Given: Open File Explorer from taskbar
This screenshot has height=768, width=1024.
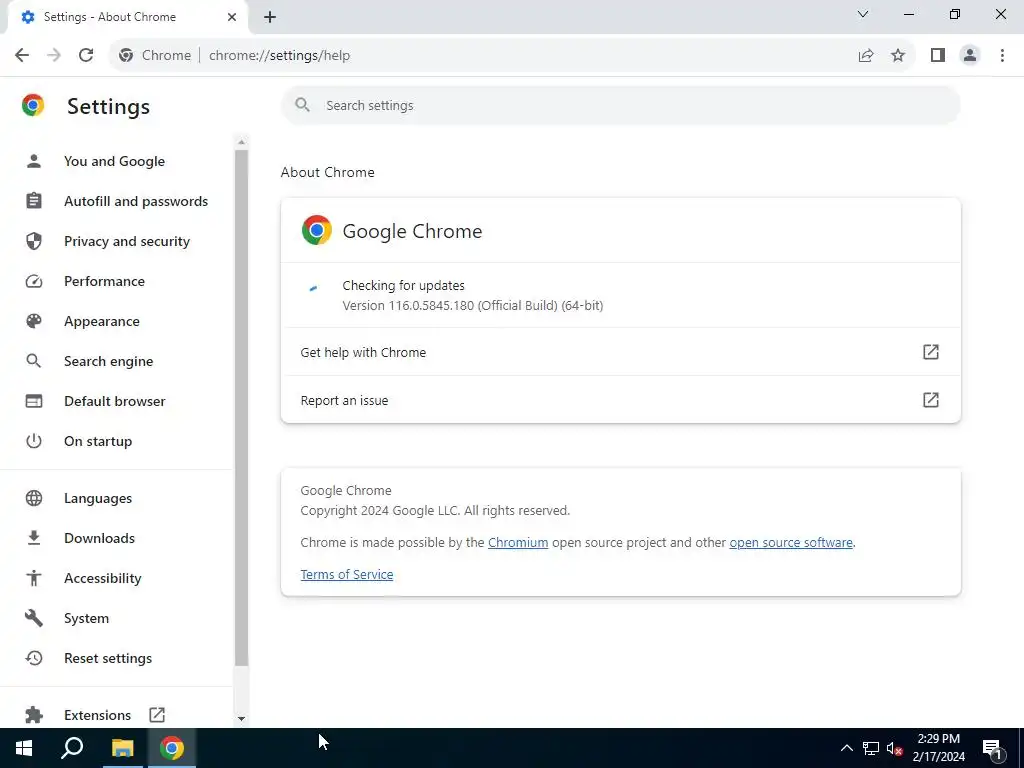Looking at the screenshot, I should 122,748.
